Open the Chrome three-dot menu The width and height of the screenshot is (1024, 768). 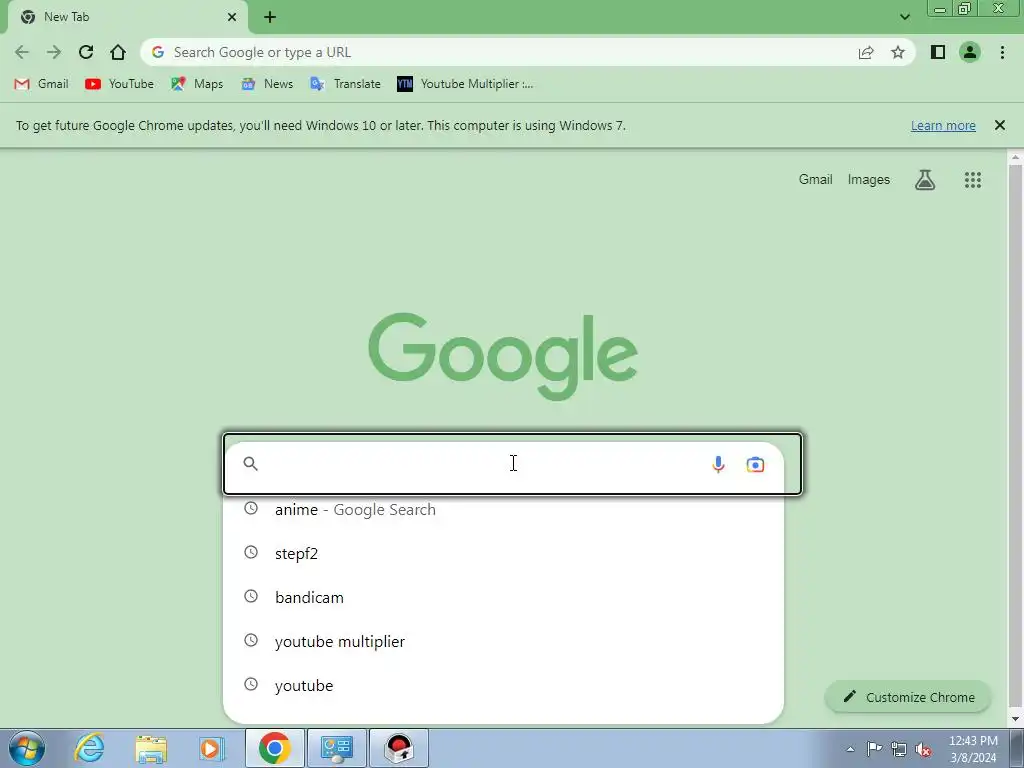[x=1002, y=52]
